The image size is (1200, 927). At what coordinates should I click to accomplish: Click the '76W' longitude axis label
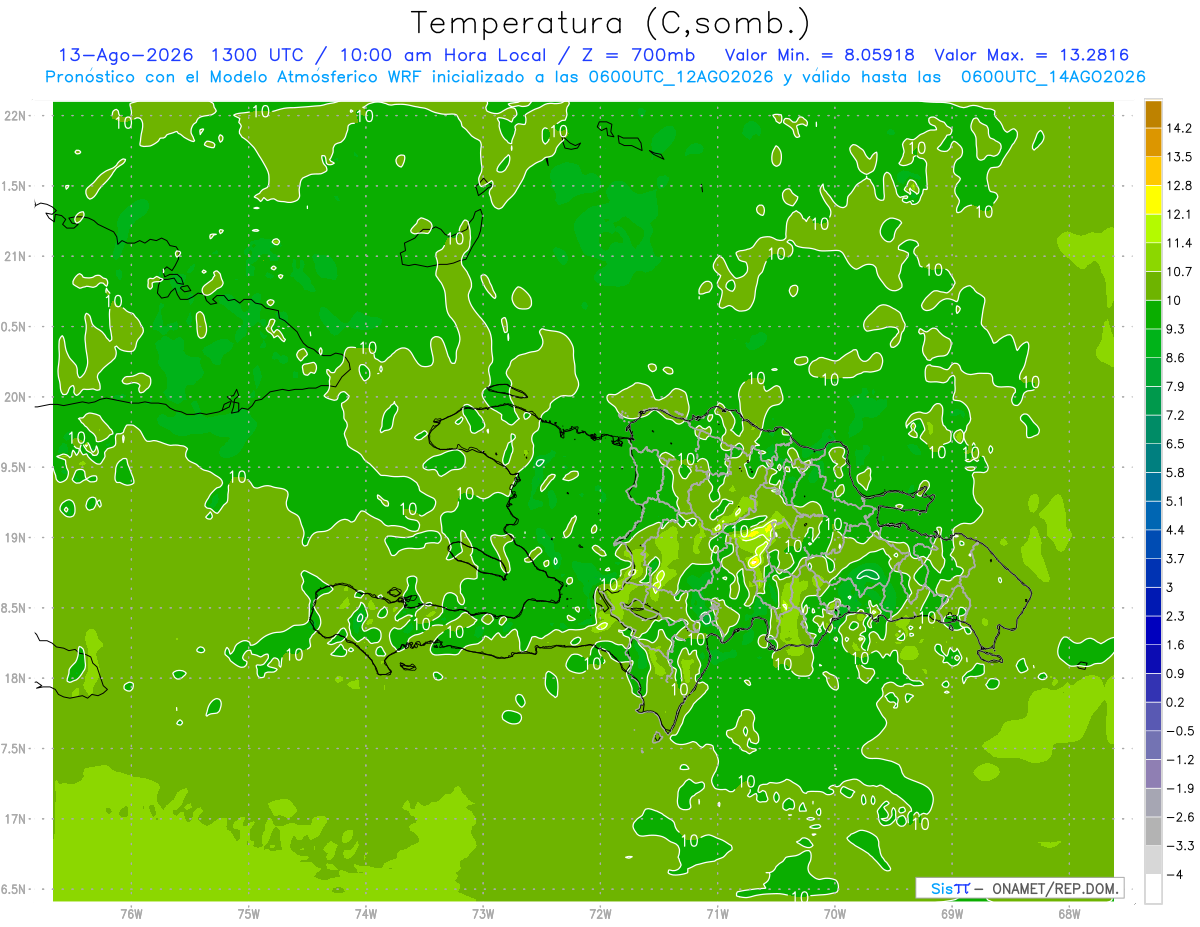click(x=131, y=913)
